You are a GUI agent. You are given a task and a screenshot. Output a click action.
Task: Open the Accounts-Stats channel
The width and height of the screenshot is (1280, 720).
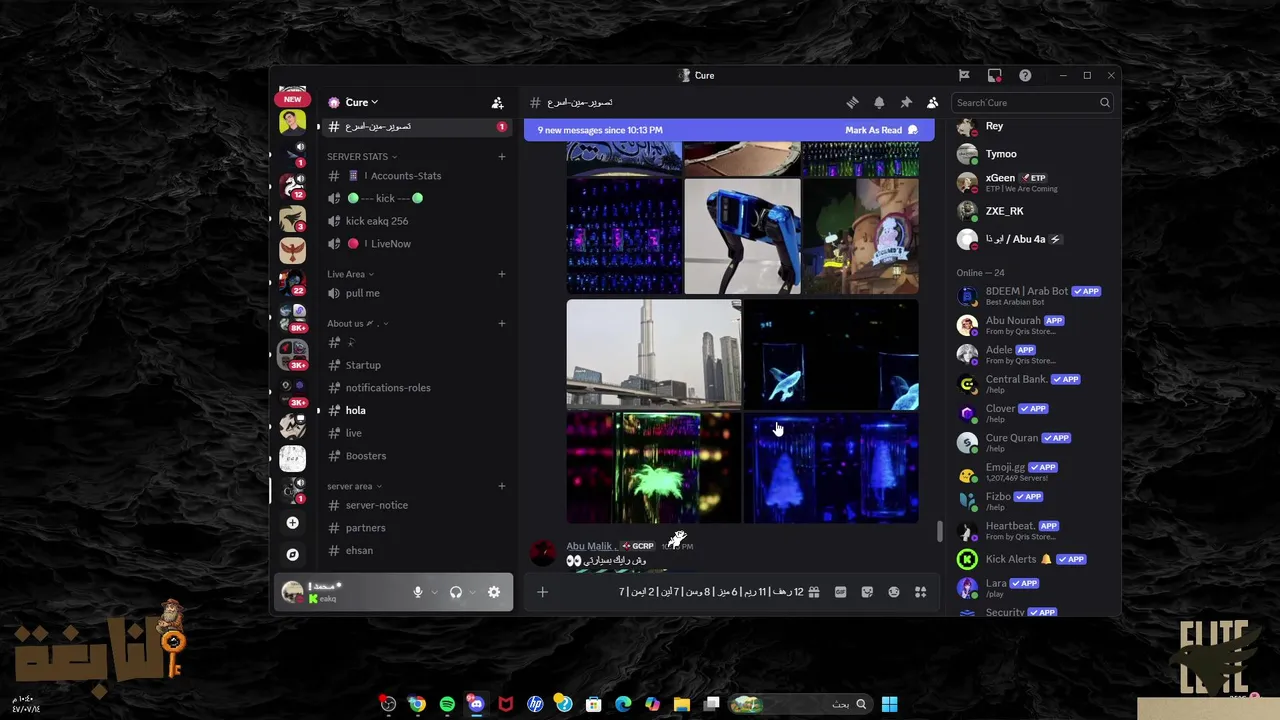point(415,176)
